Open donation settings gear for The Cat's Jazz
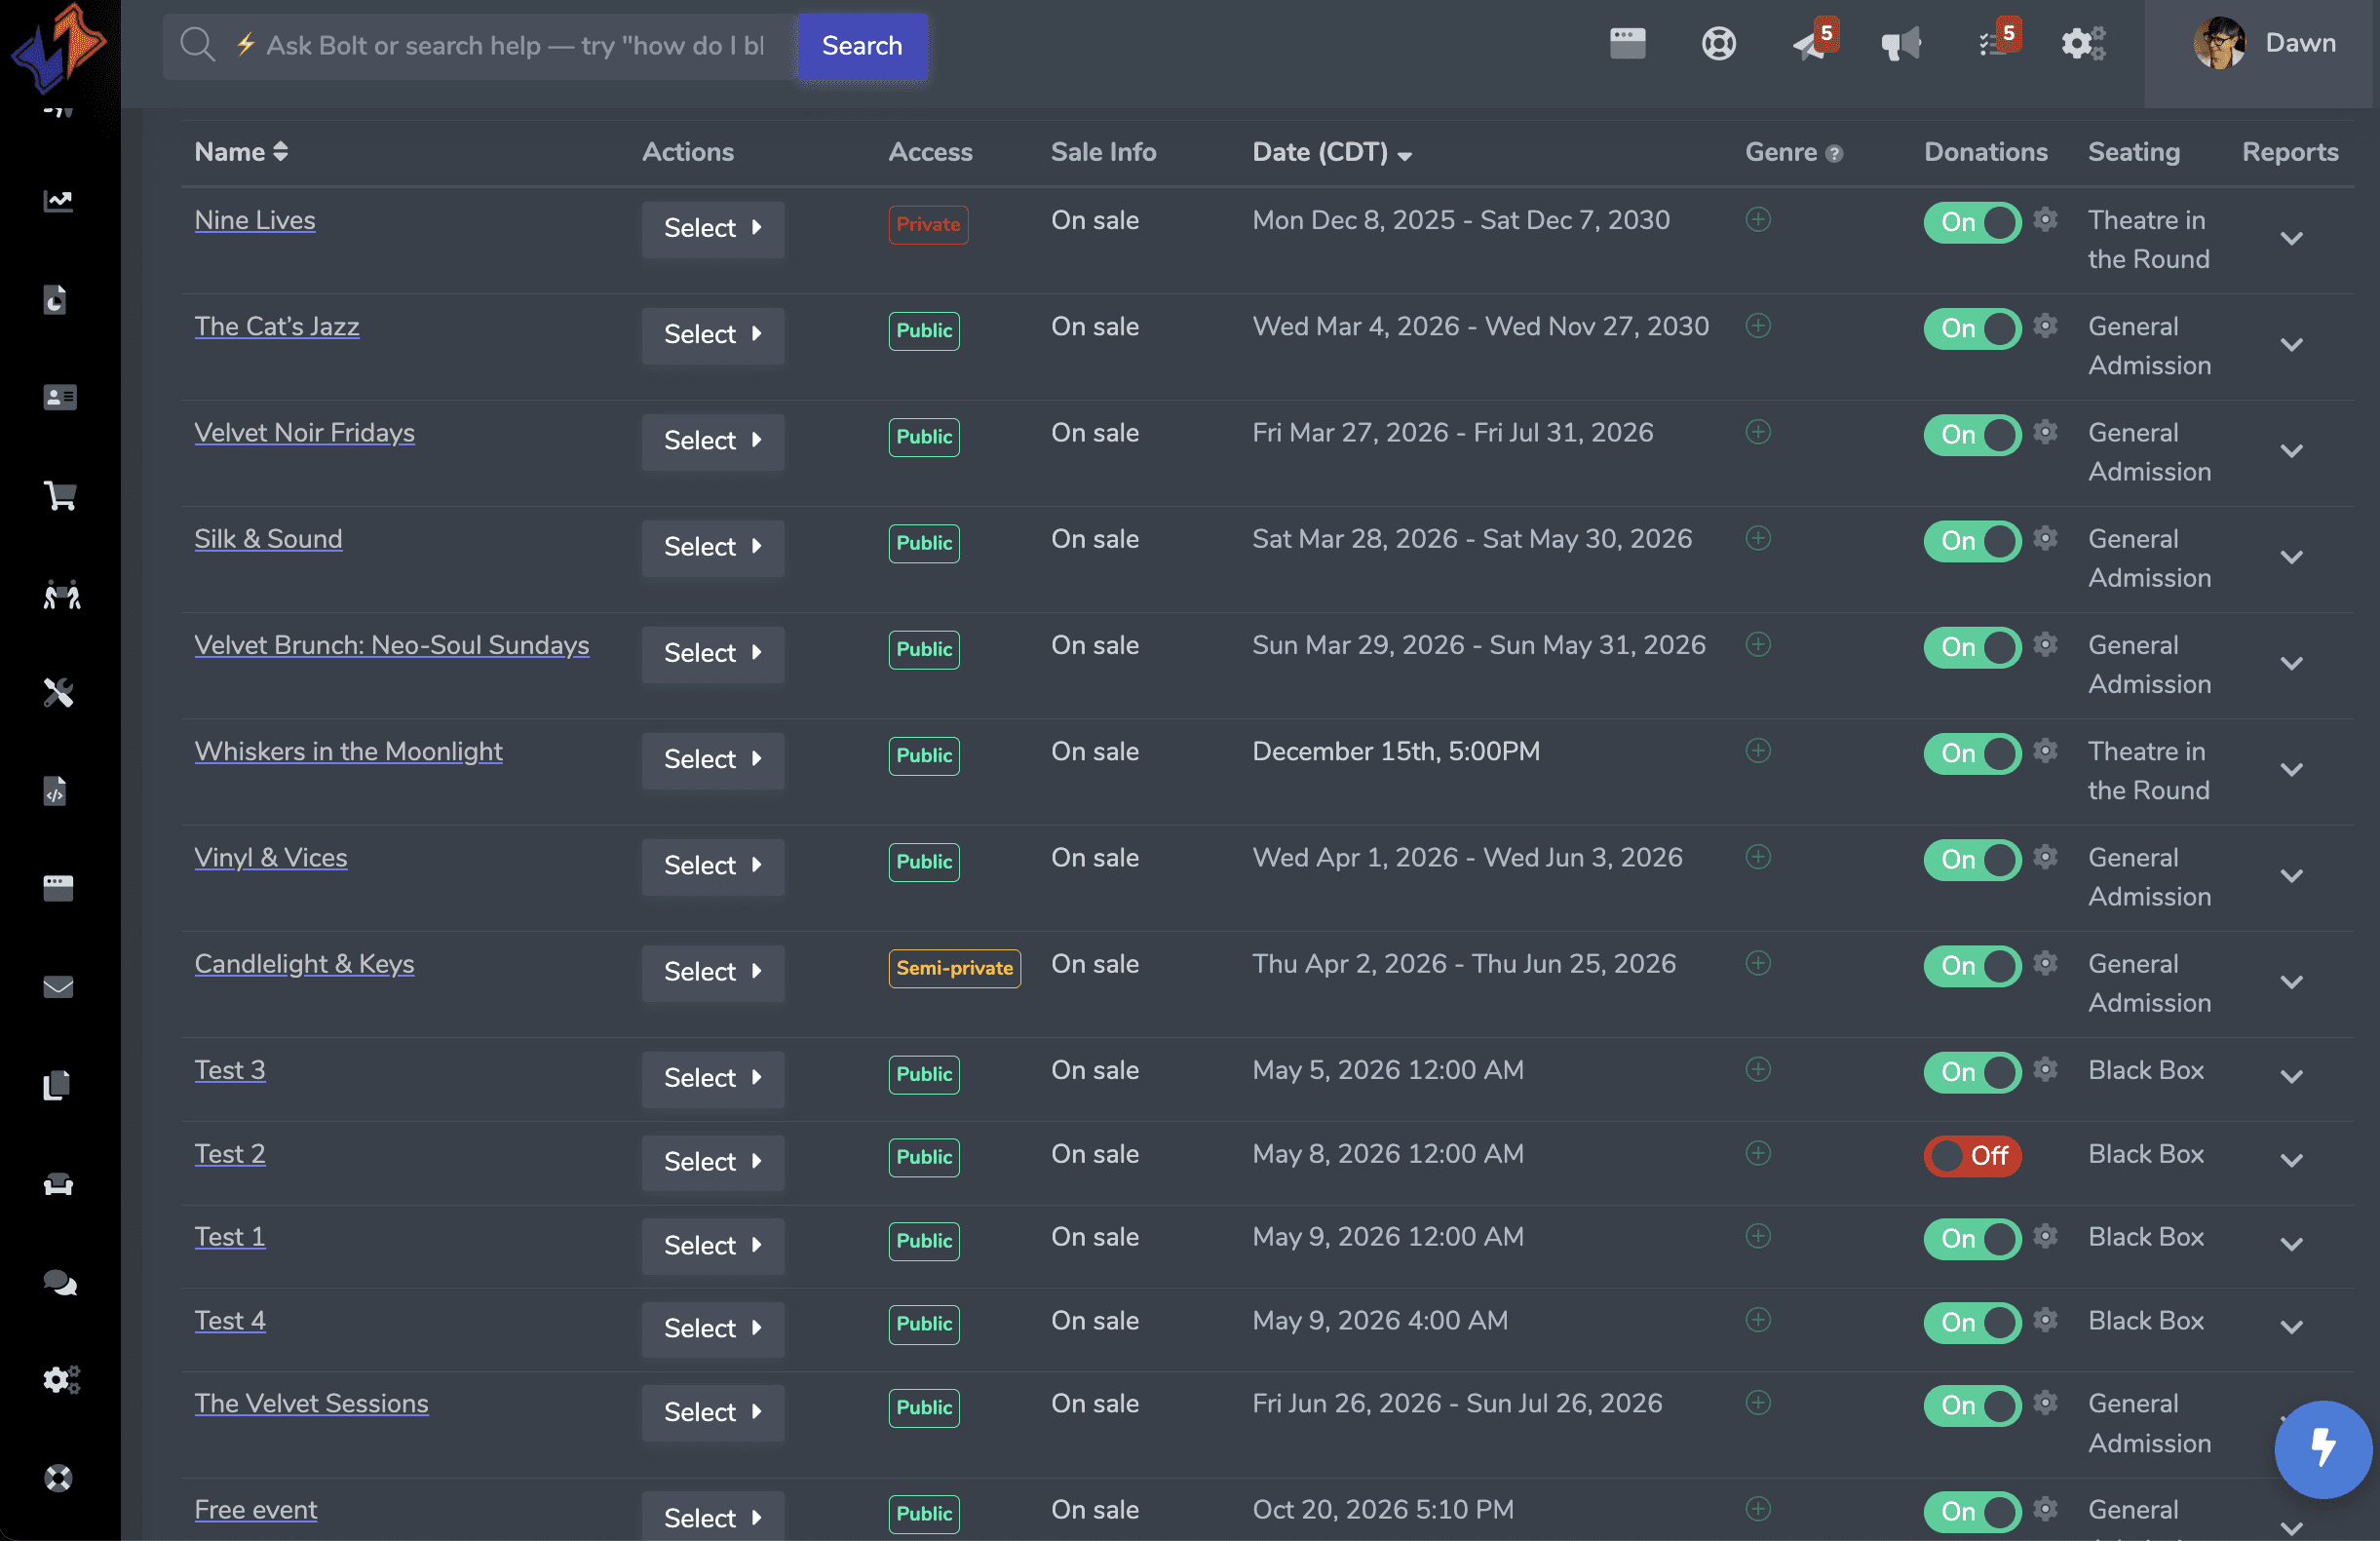Image resolution: width=2380 pixels, height=1541 pixels. point(2046,326)
